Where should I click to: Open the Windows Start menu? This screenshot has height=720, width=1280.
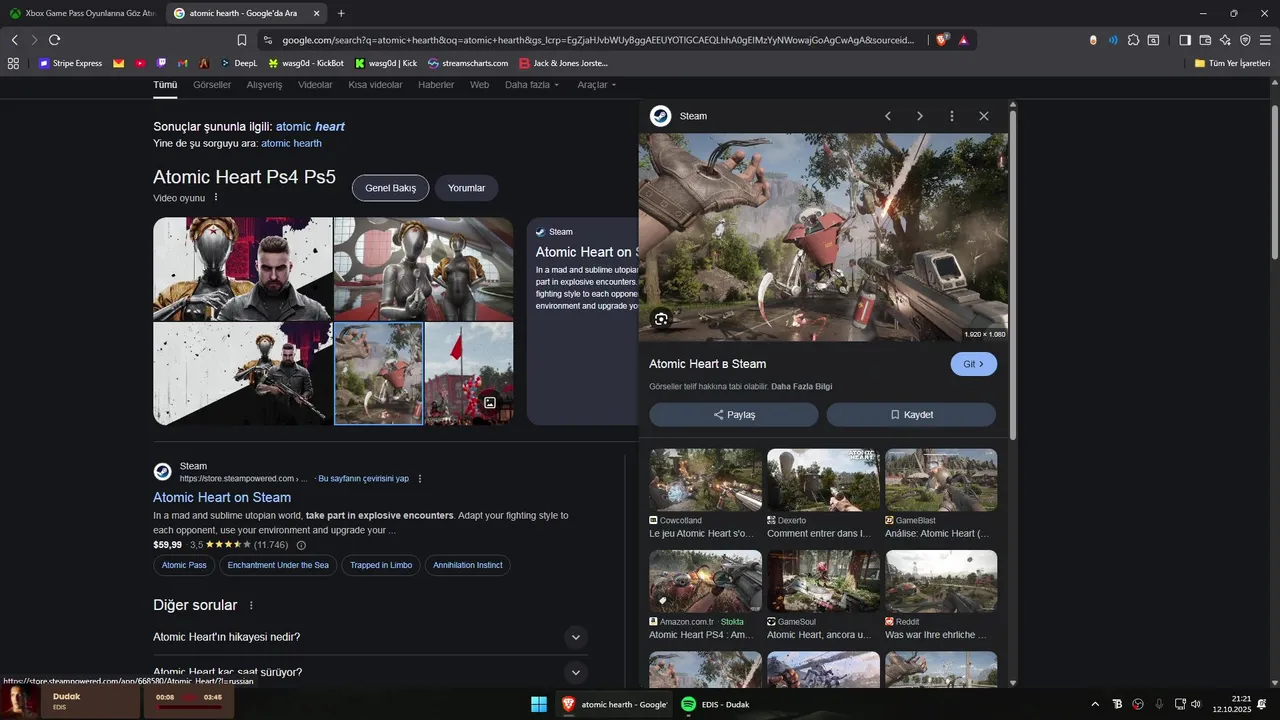pyautogui.click(x=538, y=704)
